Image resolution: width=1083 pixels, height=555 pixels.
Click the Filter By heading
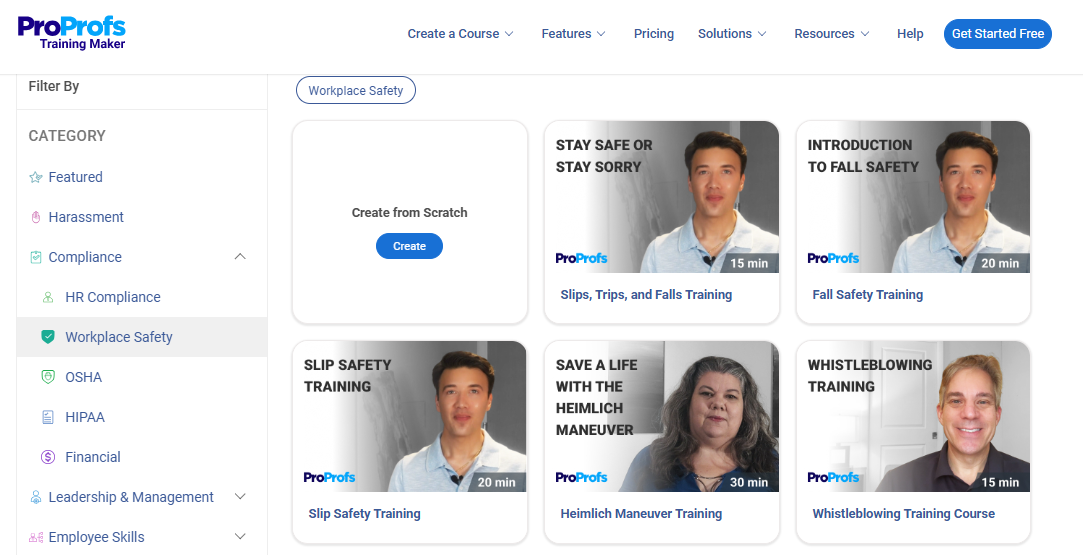[54, 86]
